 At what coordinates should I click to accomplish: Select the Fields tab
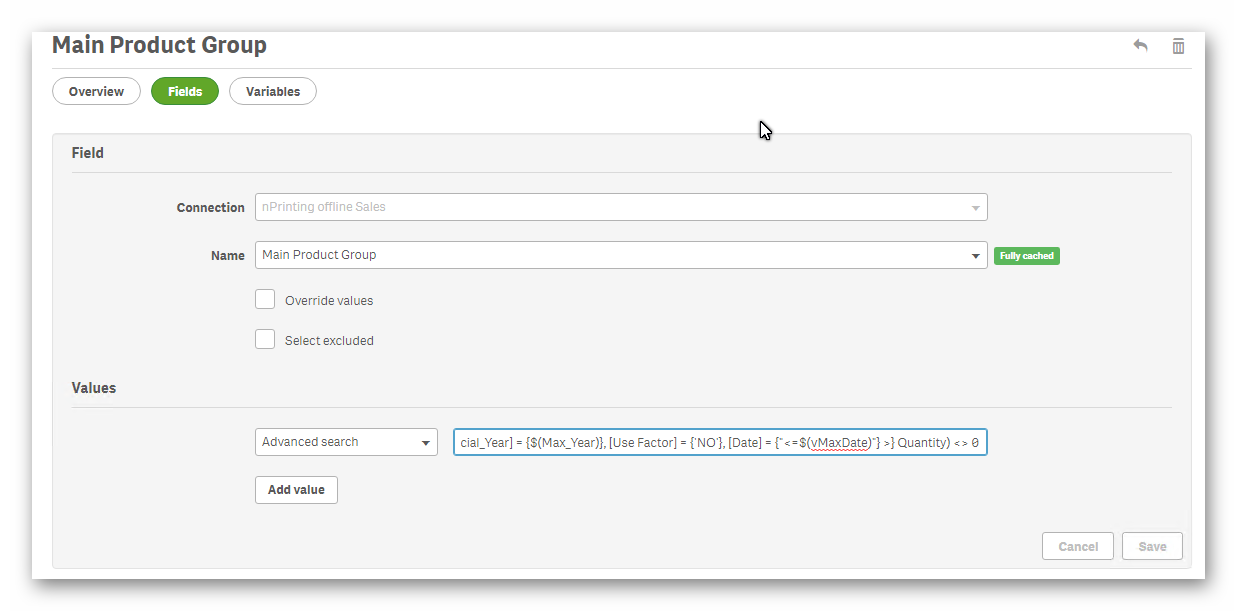coord(185,91)
